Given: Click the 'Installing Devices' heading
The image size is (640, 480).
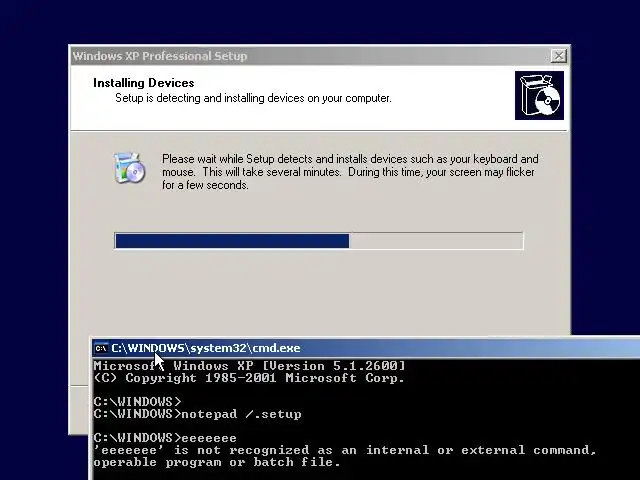Looking at the screenshot, I should tap(144, 83).
